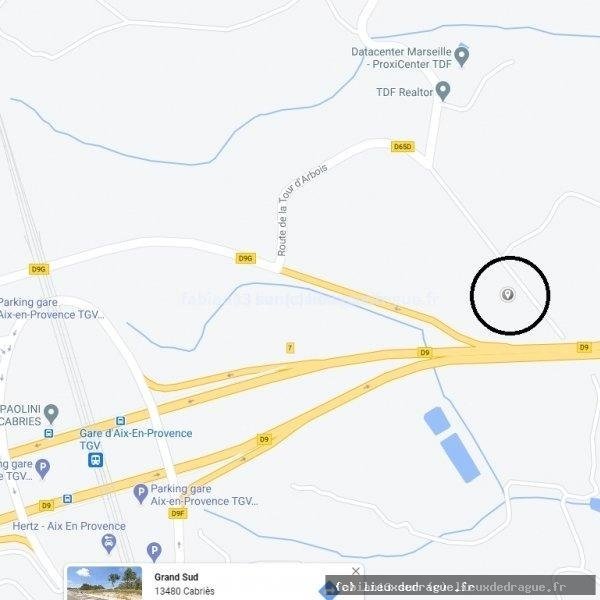This screenshot has height=600, width=600.
Task: Click the Datacenter Marseille ProxiCenter TDF pin
Action: click(462, 57)
